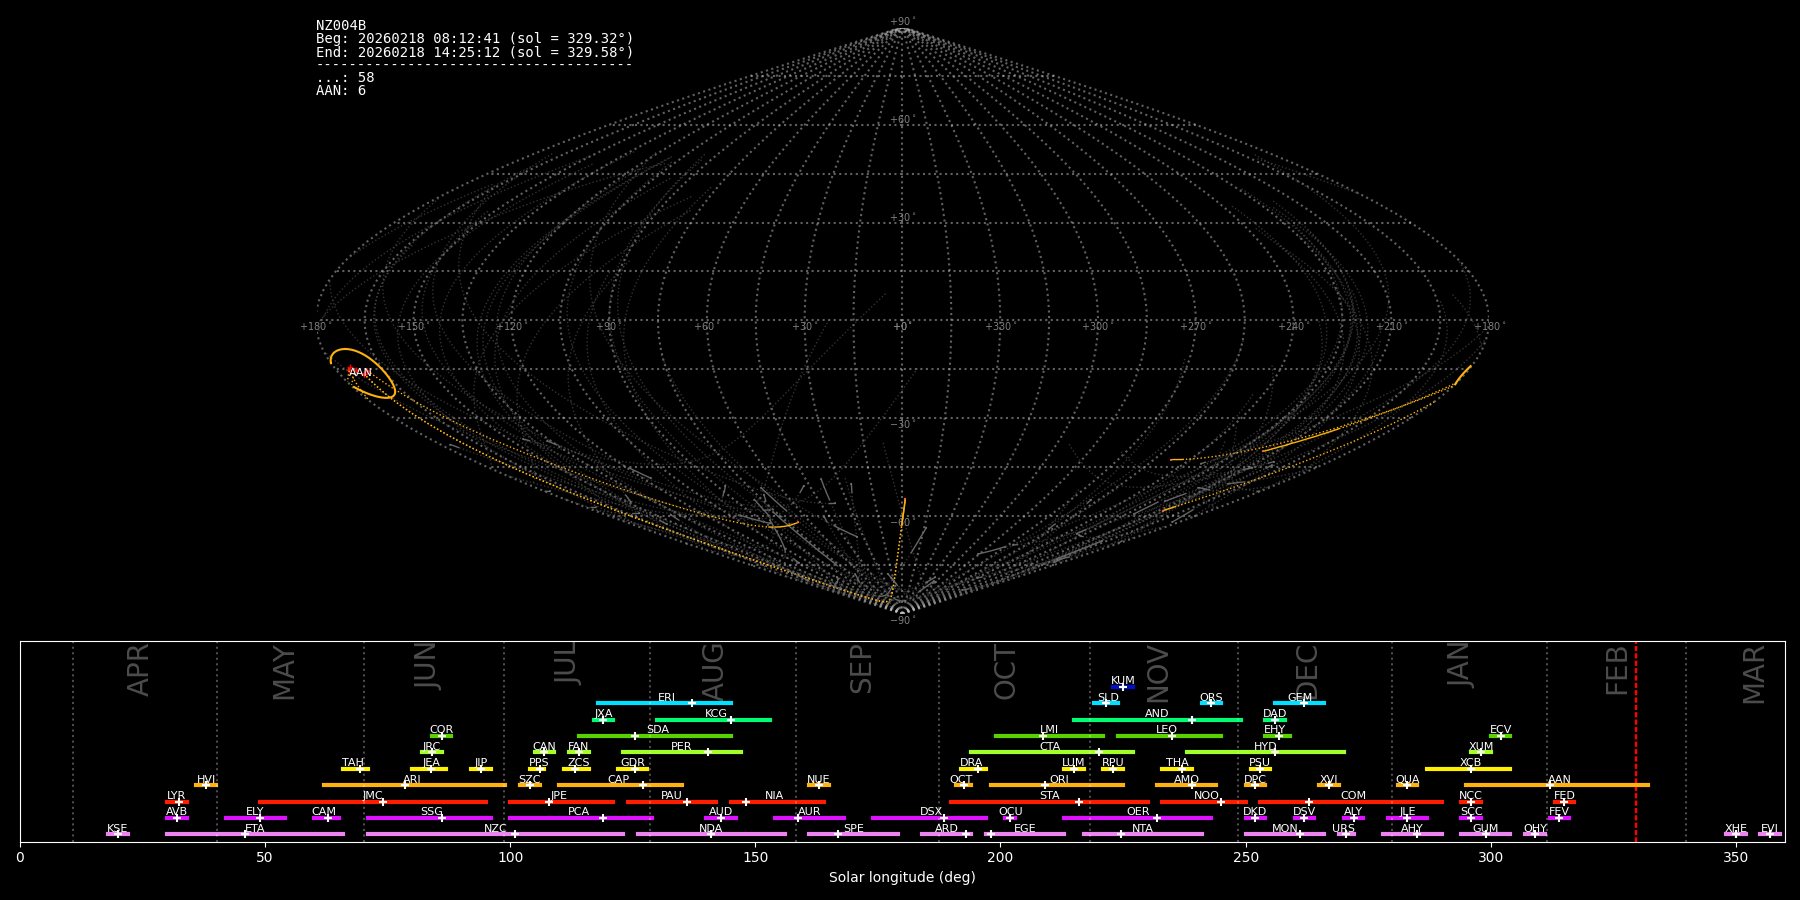Click the THA shower label
Screen dimensions: 1800x900
coord(1177,763)
